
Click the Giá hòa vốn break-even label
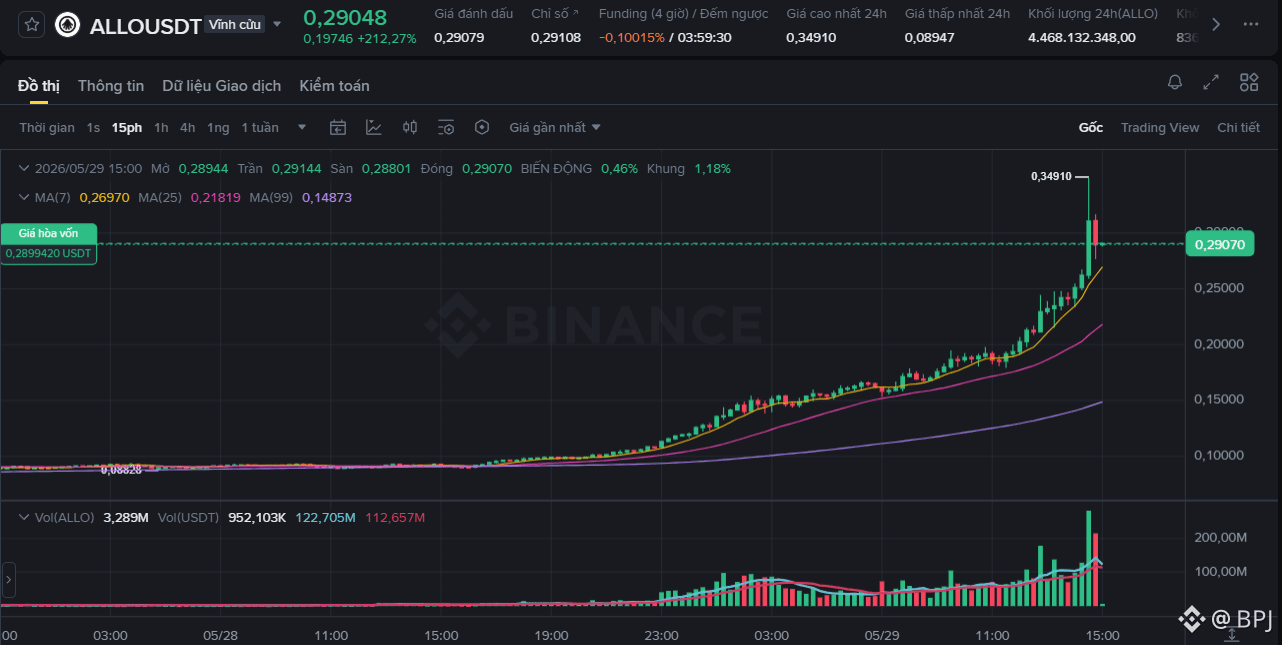pyautogui.click(x=48, y=233)
